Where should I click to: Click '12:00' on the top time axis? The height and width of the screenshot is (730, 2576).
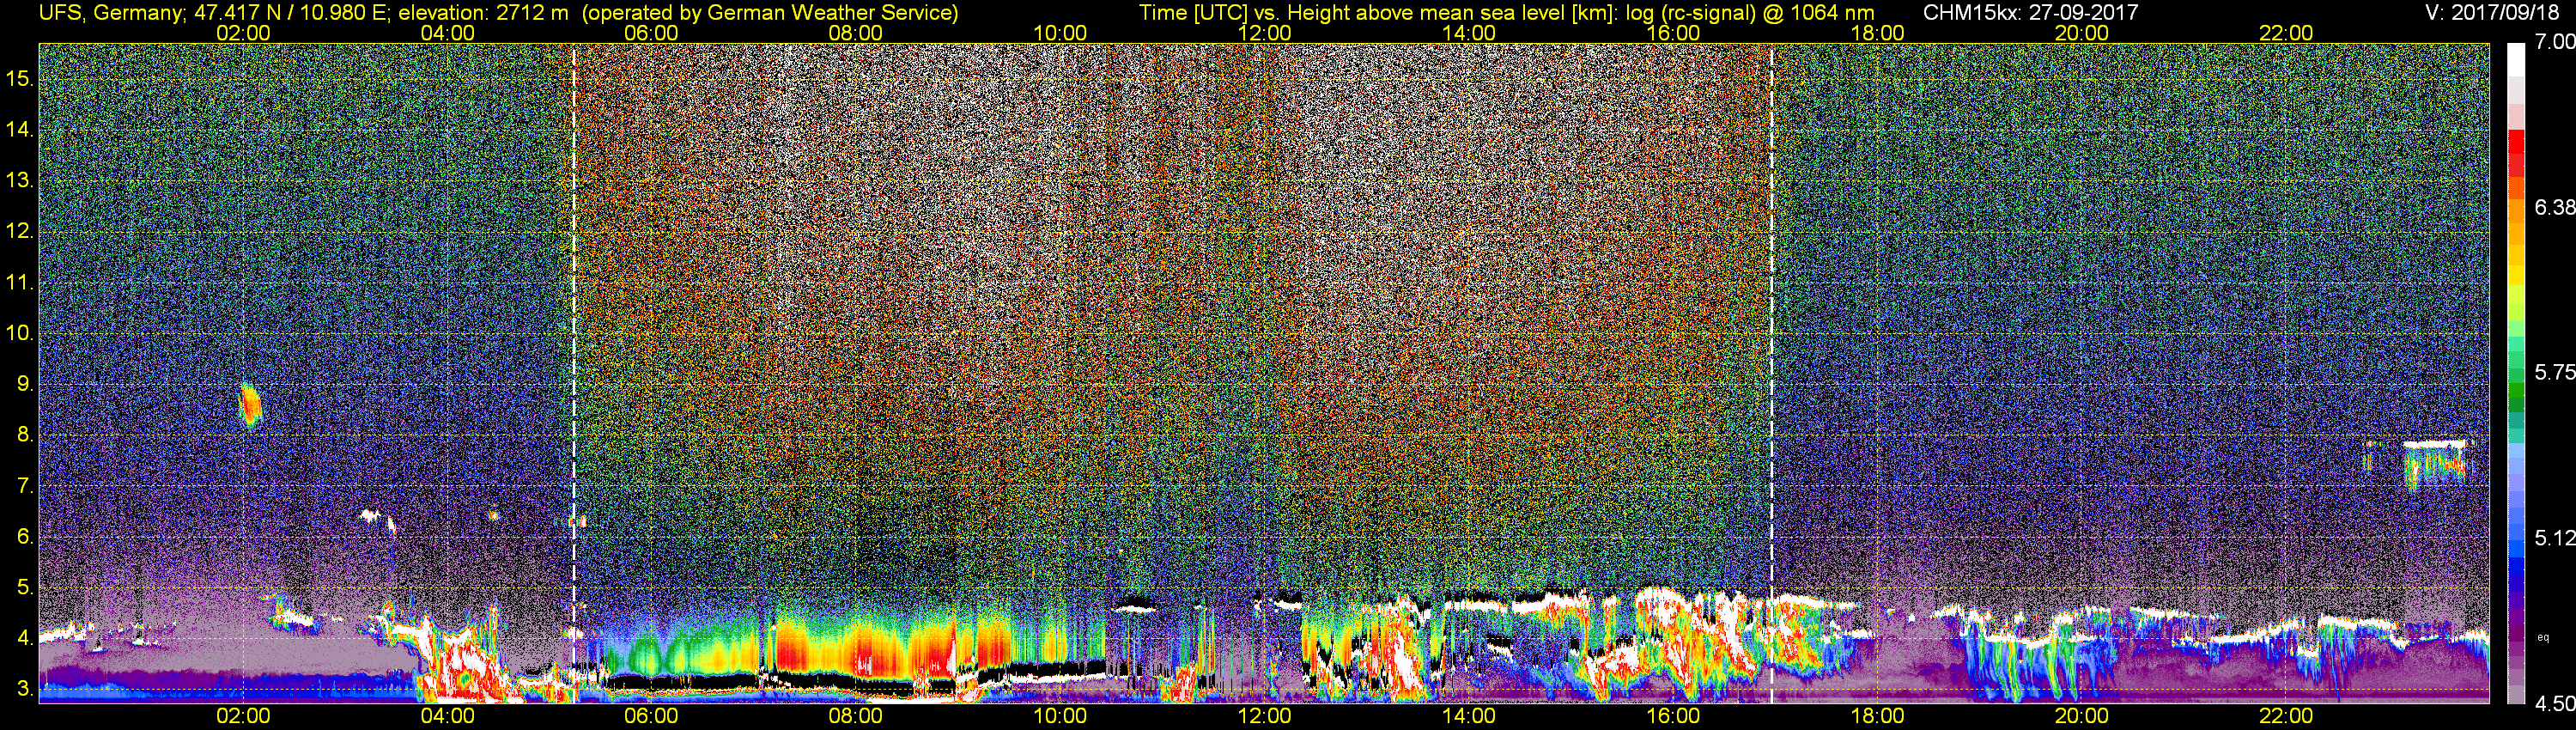1264,33
